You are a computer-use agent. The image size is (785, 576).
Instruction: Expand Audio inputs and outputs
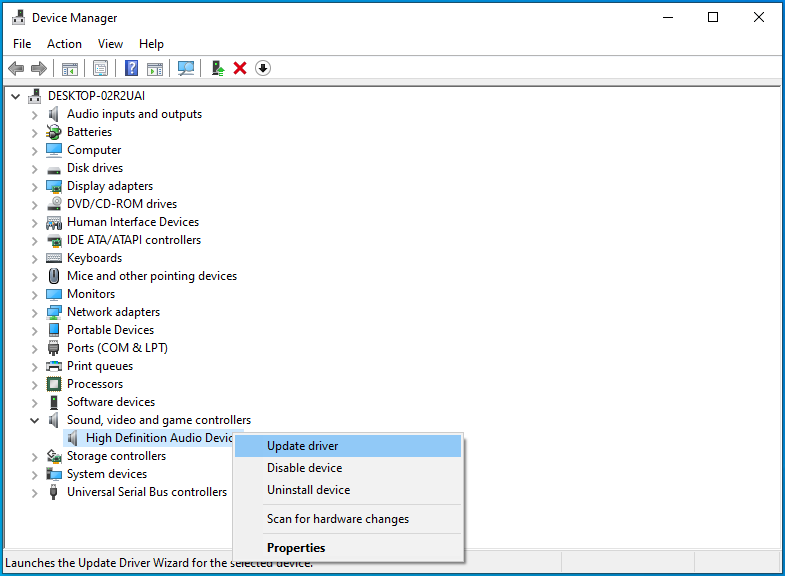coord(34,115)
